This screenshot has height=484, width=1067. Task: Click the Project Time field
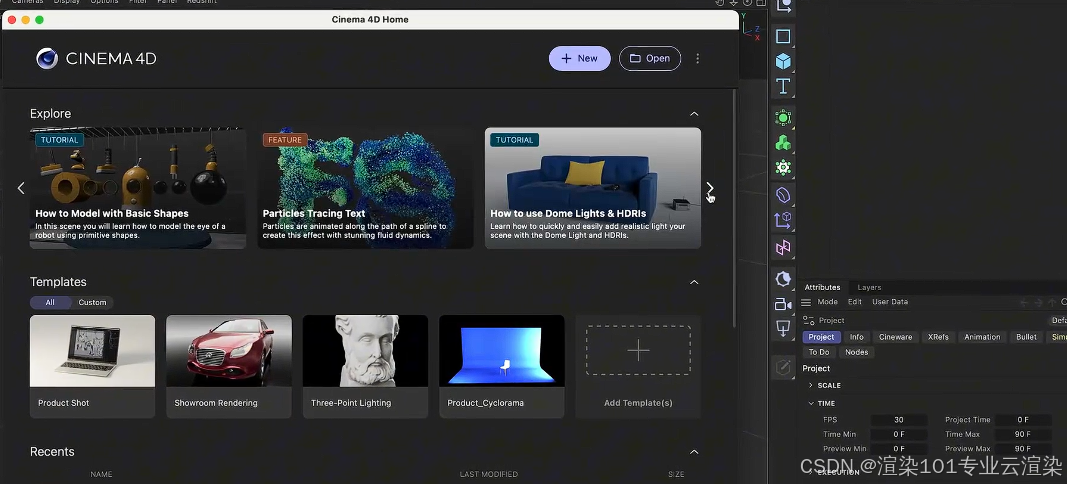pos(1023,420)
